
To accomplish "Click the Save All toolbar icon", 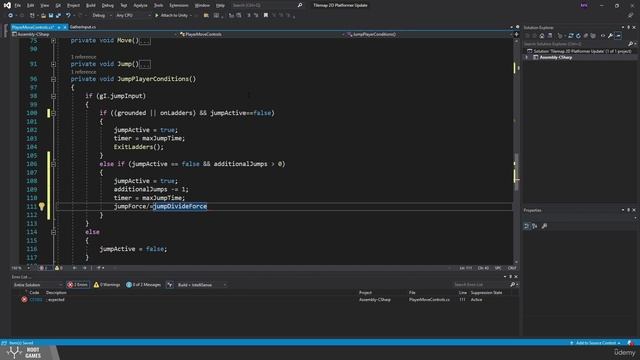I will (x=58, y=16).
